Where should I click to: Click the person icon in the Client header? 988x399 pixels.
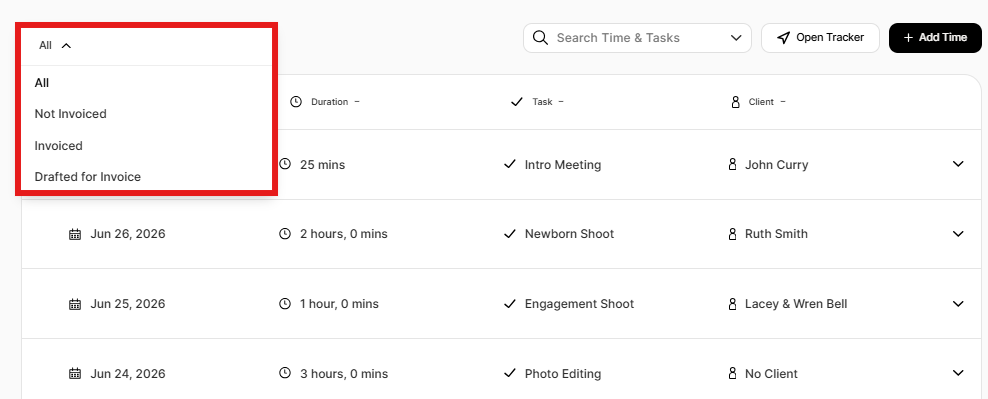coord(735,101)
